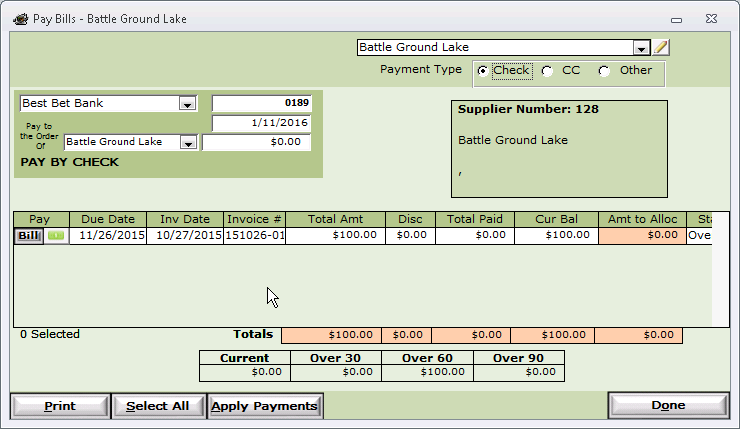This screenshot has width=740, height=429.
Task: Click the orange Amt to Alloc cell
Action: point(642,236)
